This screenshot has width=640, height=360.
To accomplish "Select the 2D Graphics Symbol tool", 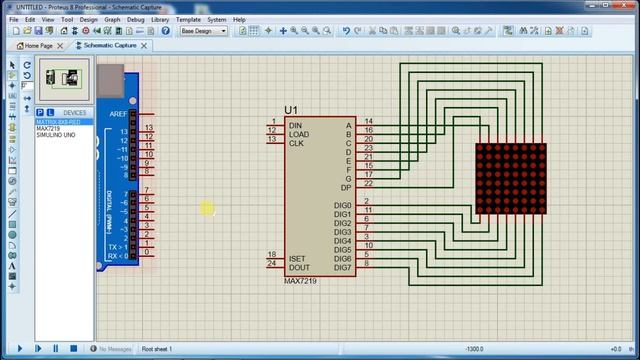I will pyautogui.click(x=12, y=276).
